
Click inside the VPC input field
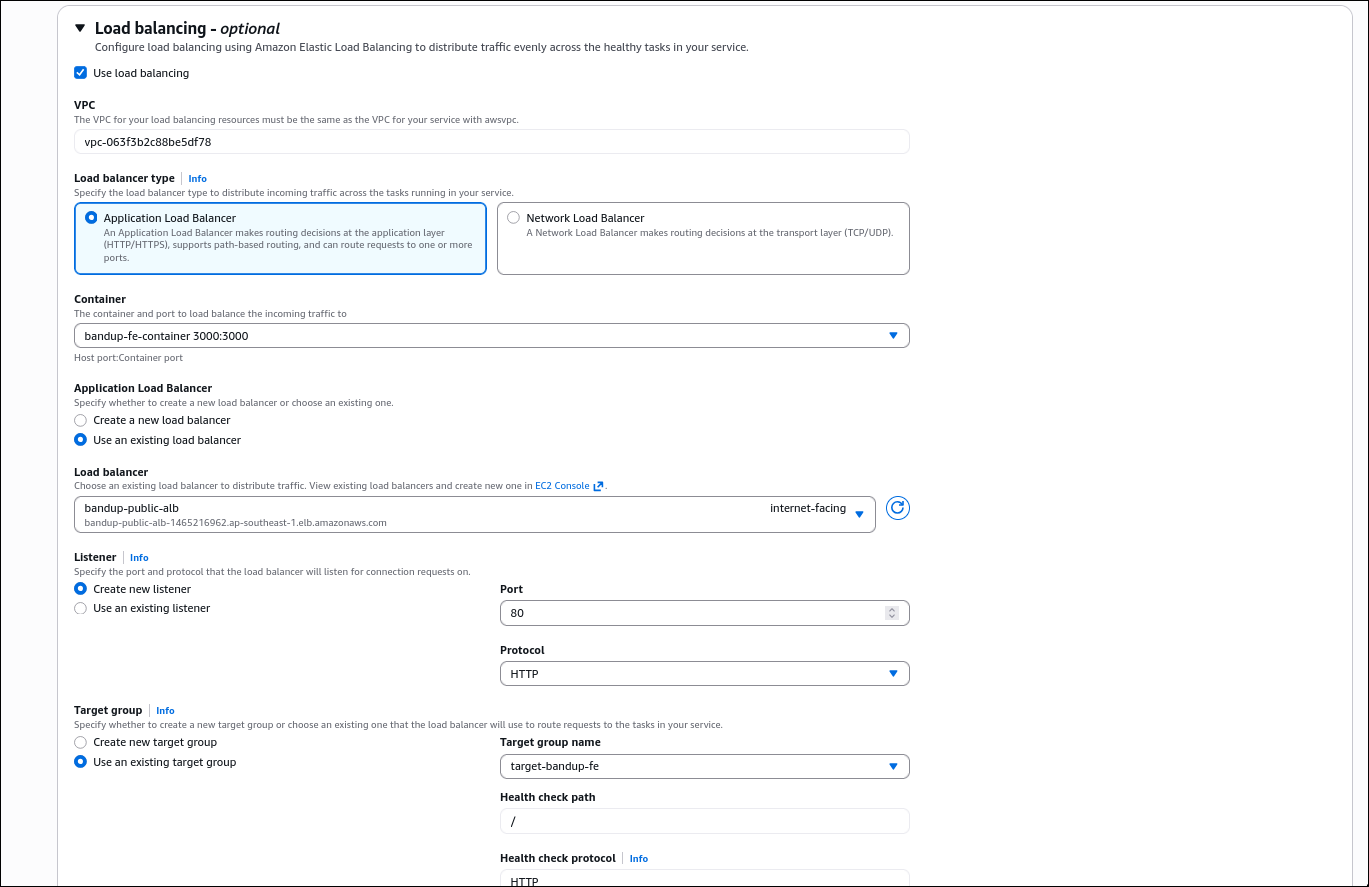400,141
